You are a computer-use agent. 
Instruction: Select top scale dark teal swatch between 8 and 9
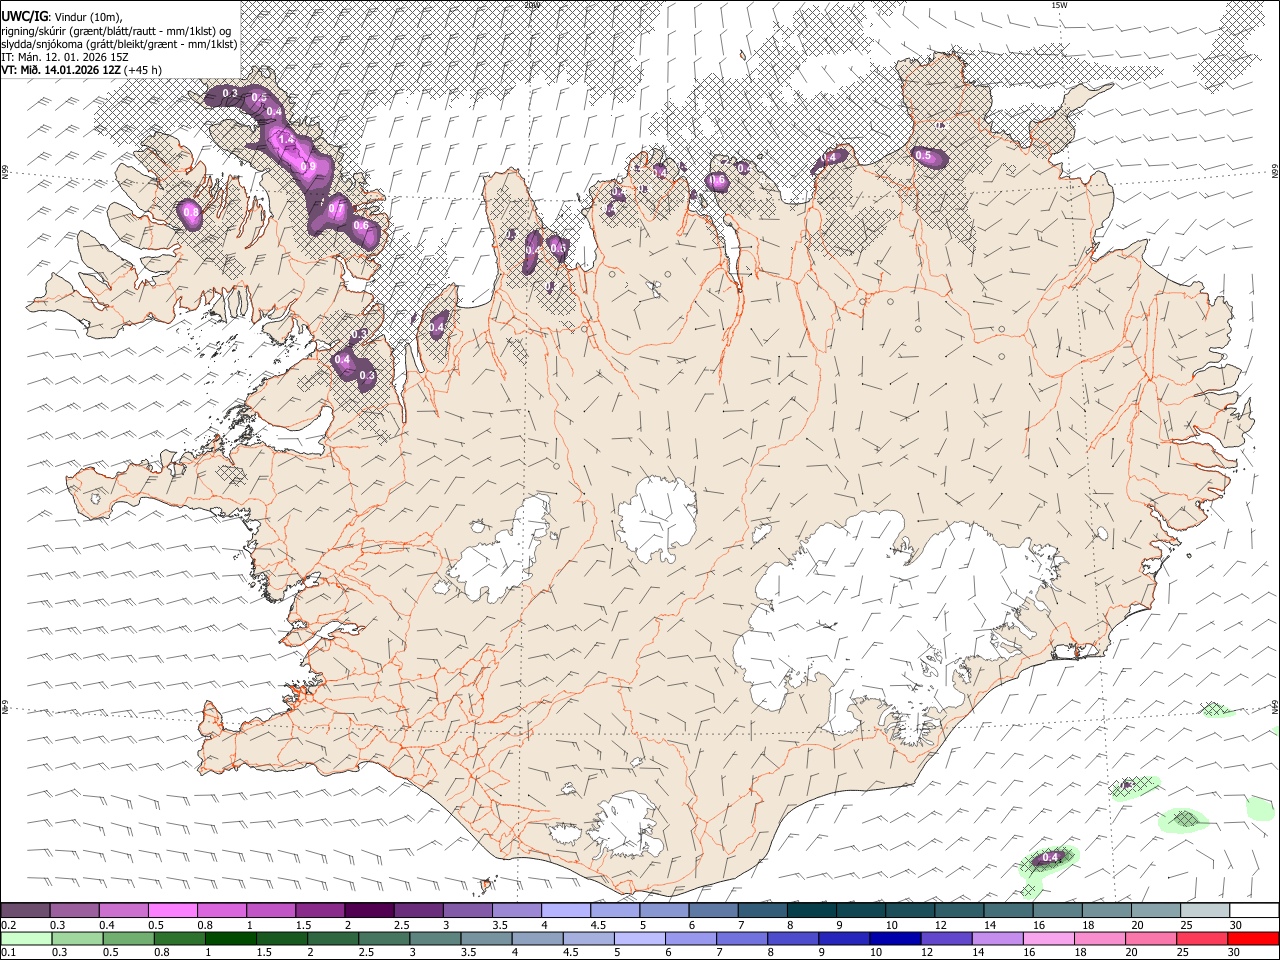click(811, 910)
